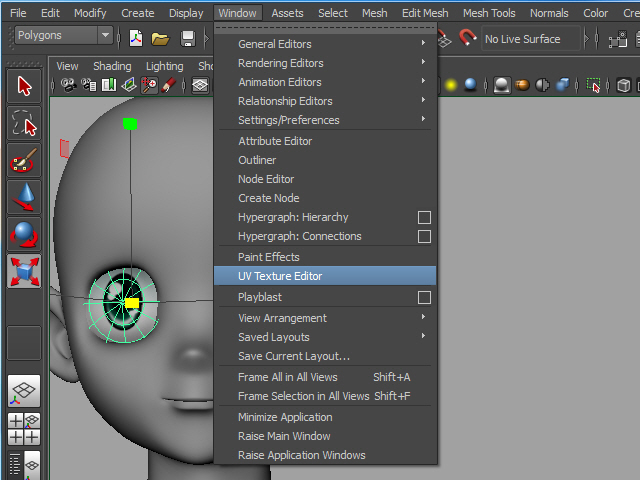This screenshot has height=480, width=640.
Task: Open the Normals menu
Action: (549, 13)
